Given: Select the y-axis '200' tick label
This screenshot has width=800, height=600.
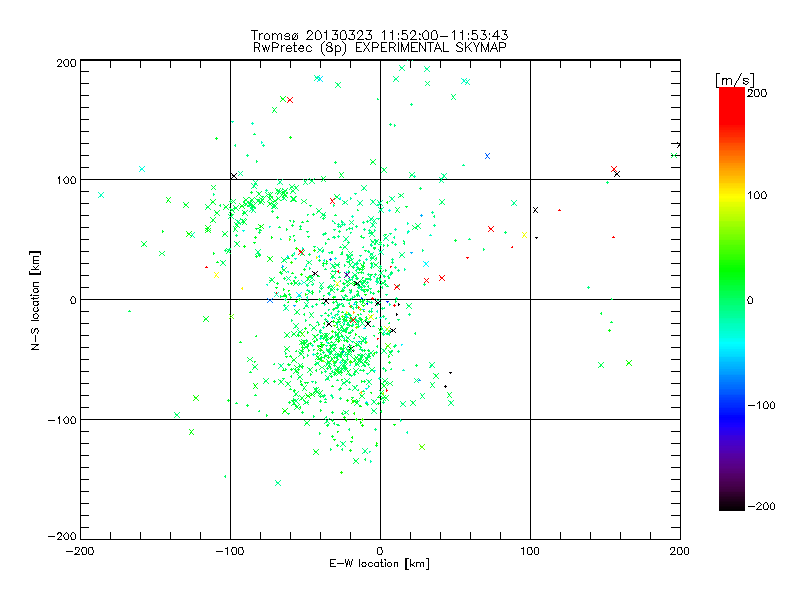Looking at the screenshot, I should (x=66, y=63).
